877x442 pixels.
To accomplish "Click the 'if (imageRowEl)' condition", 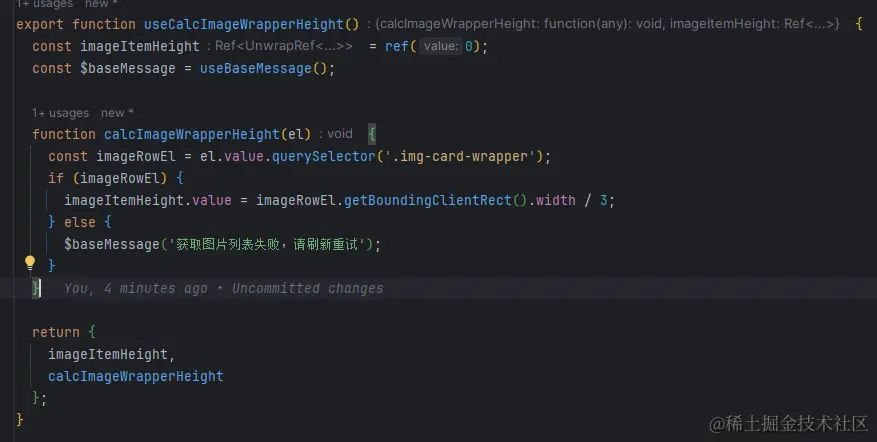I will (x=107, y=178).
